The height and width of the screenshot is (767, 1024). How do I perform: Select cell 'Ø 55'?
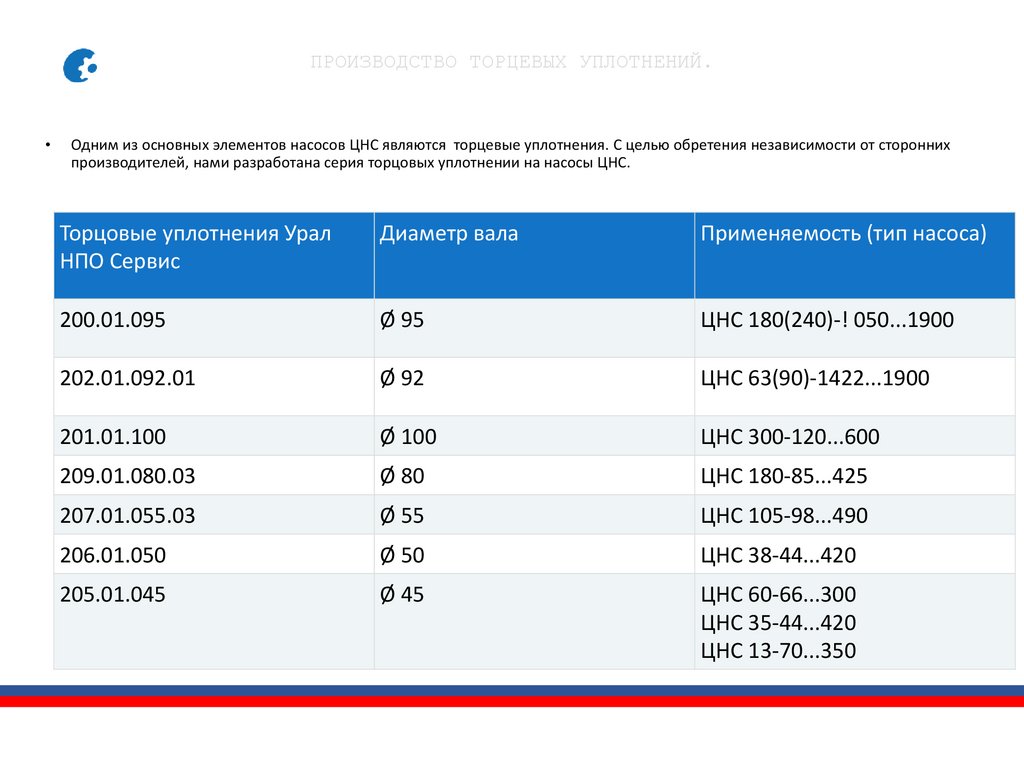click(534, 515)
